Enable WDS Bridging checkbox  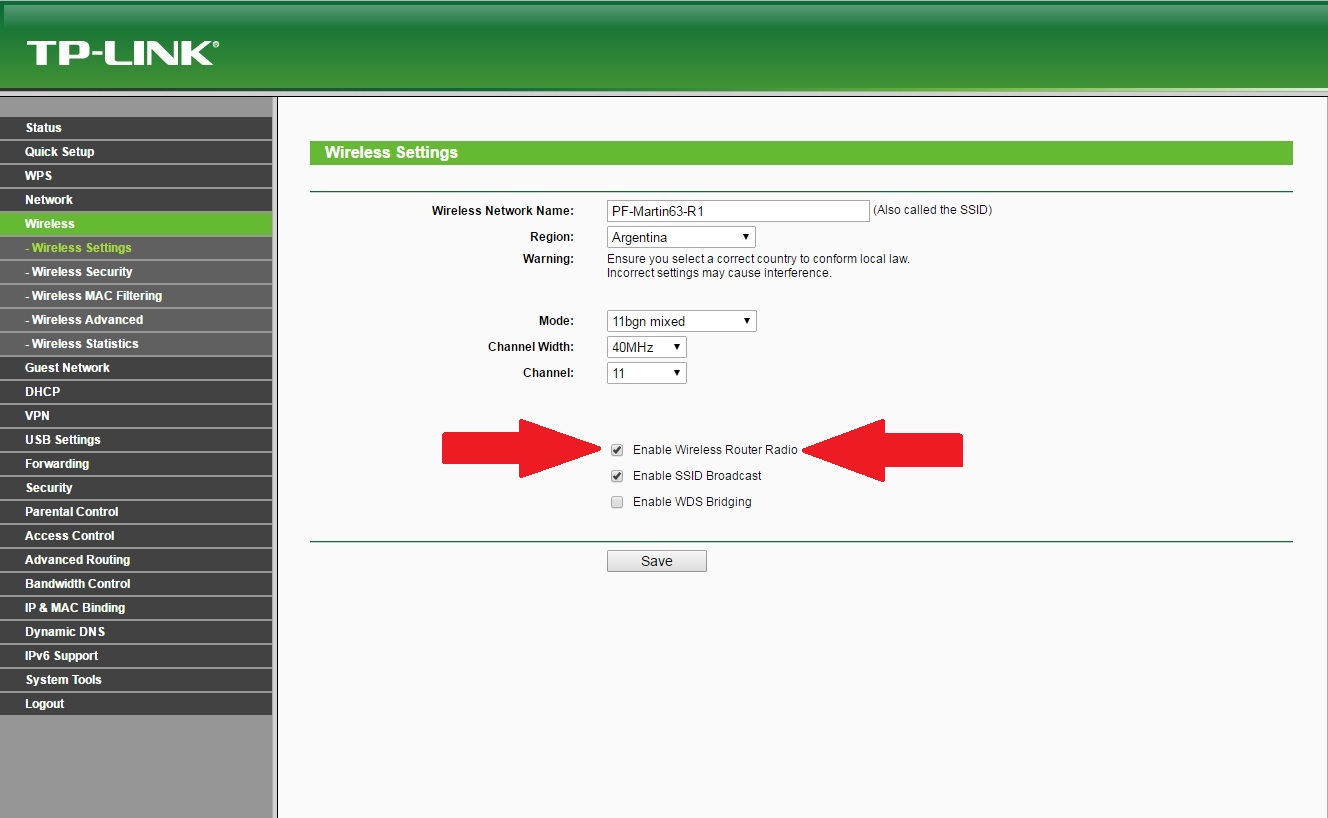click(x=617, y=502)
